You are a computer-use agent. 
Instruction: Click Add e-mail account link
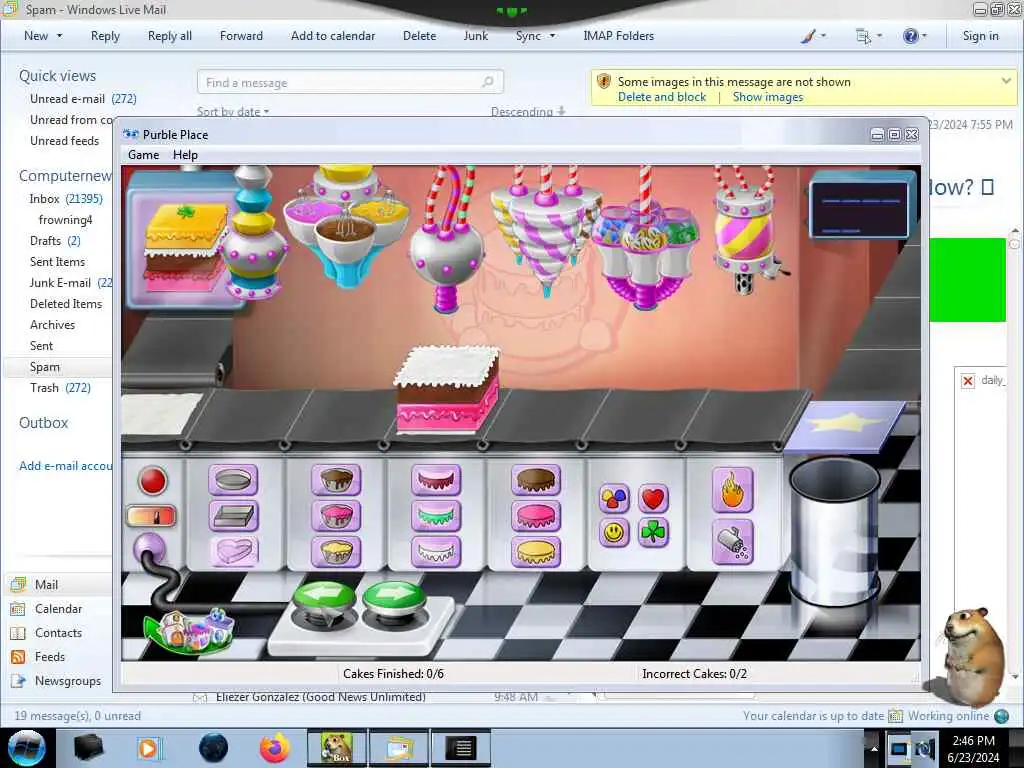point(65,466)
